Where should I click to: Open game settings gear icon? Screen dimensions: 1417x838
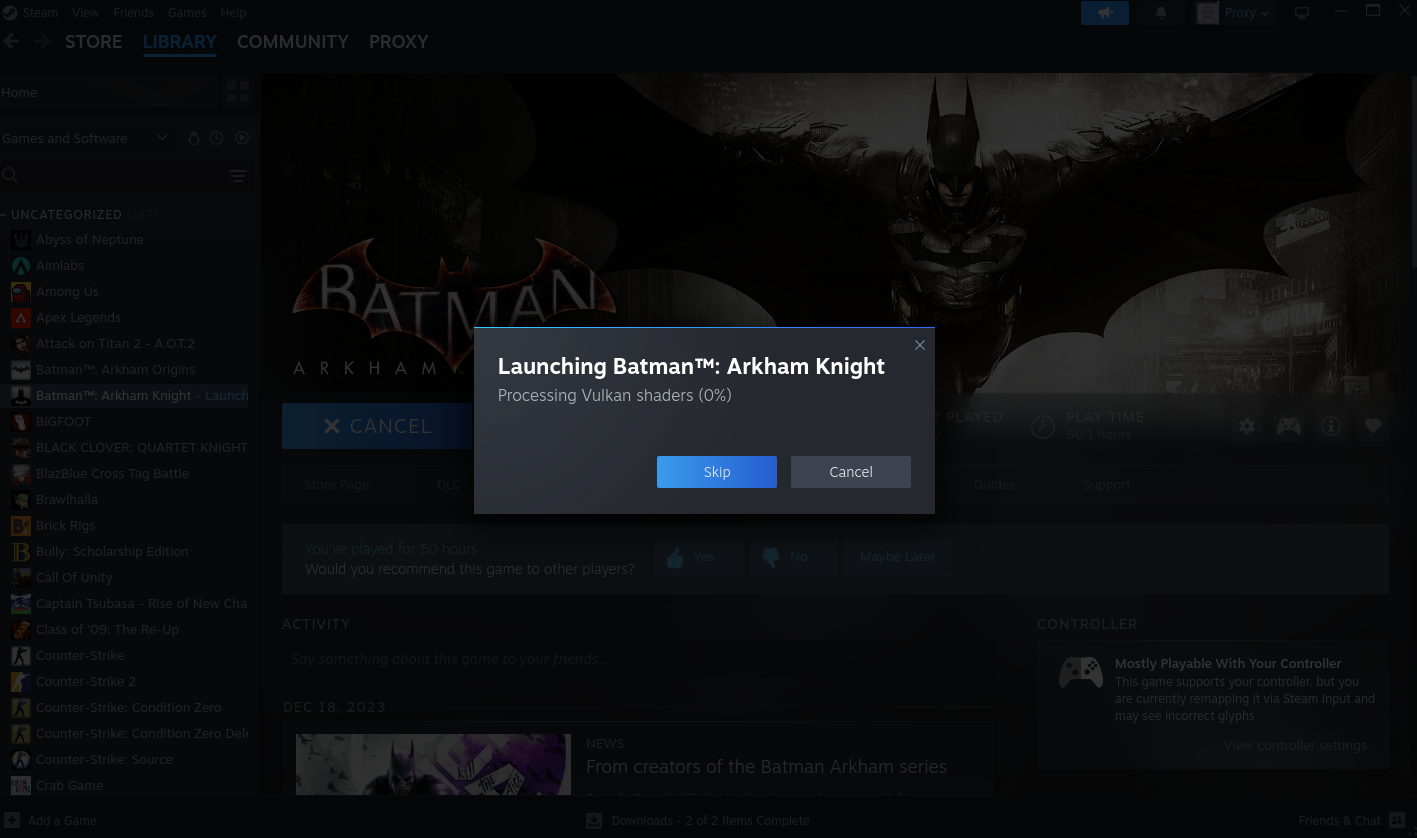[1247, 426]
